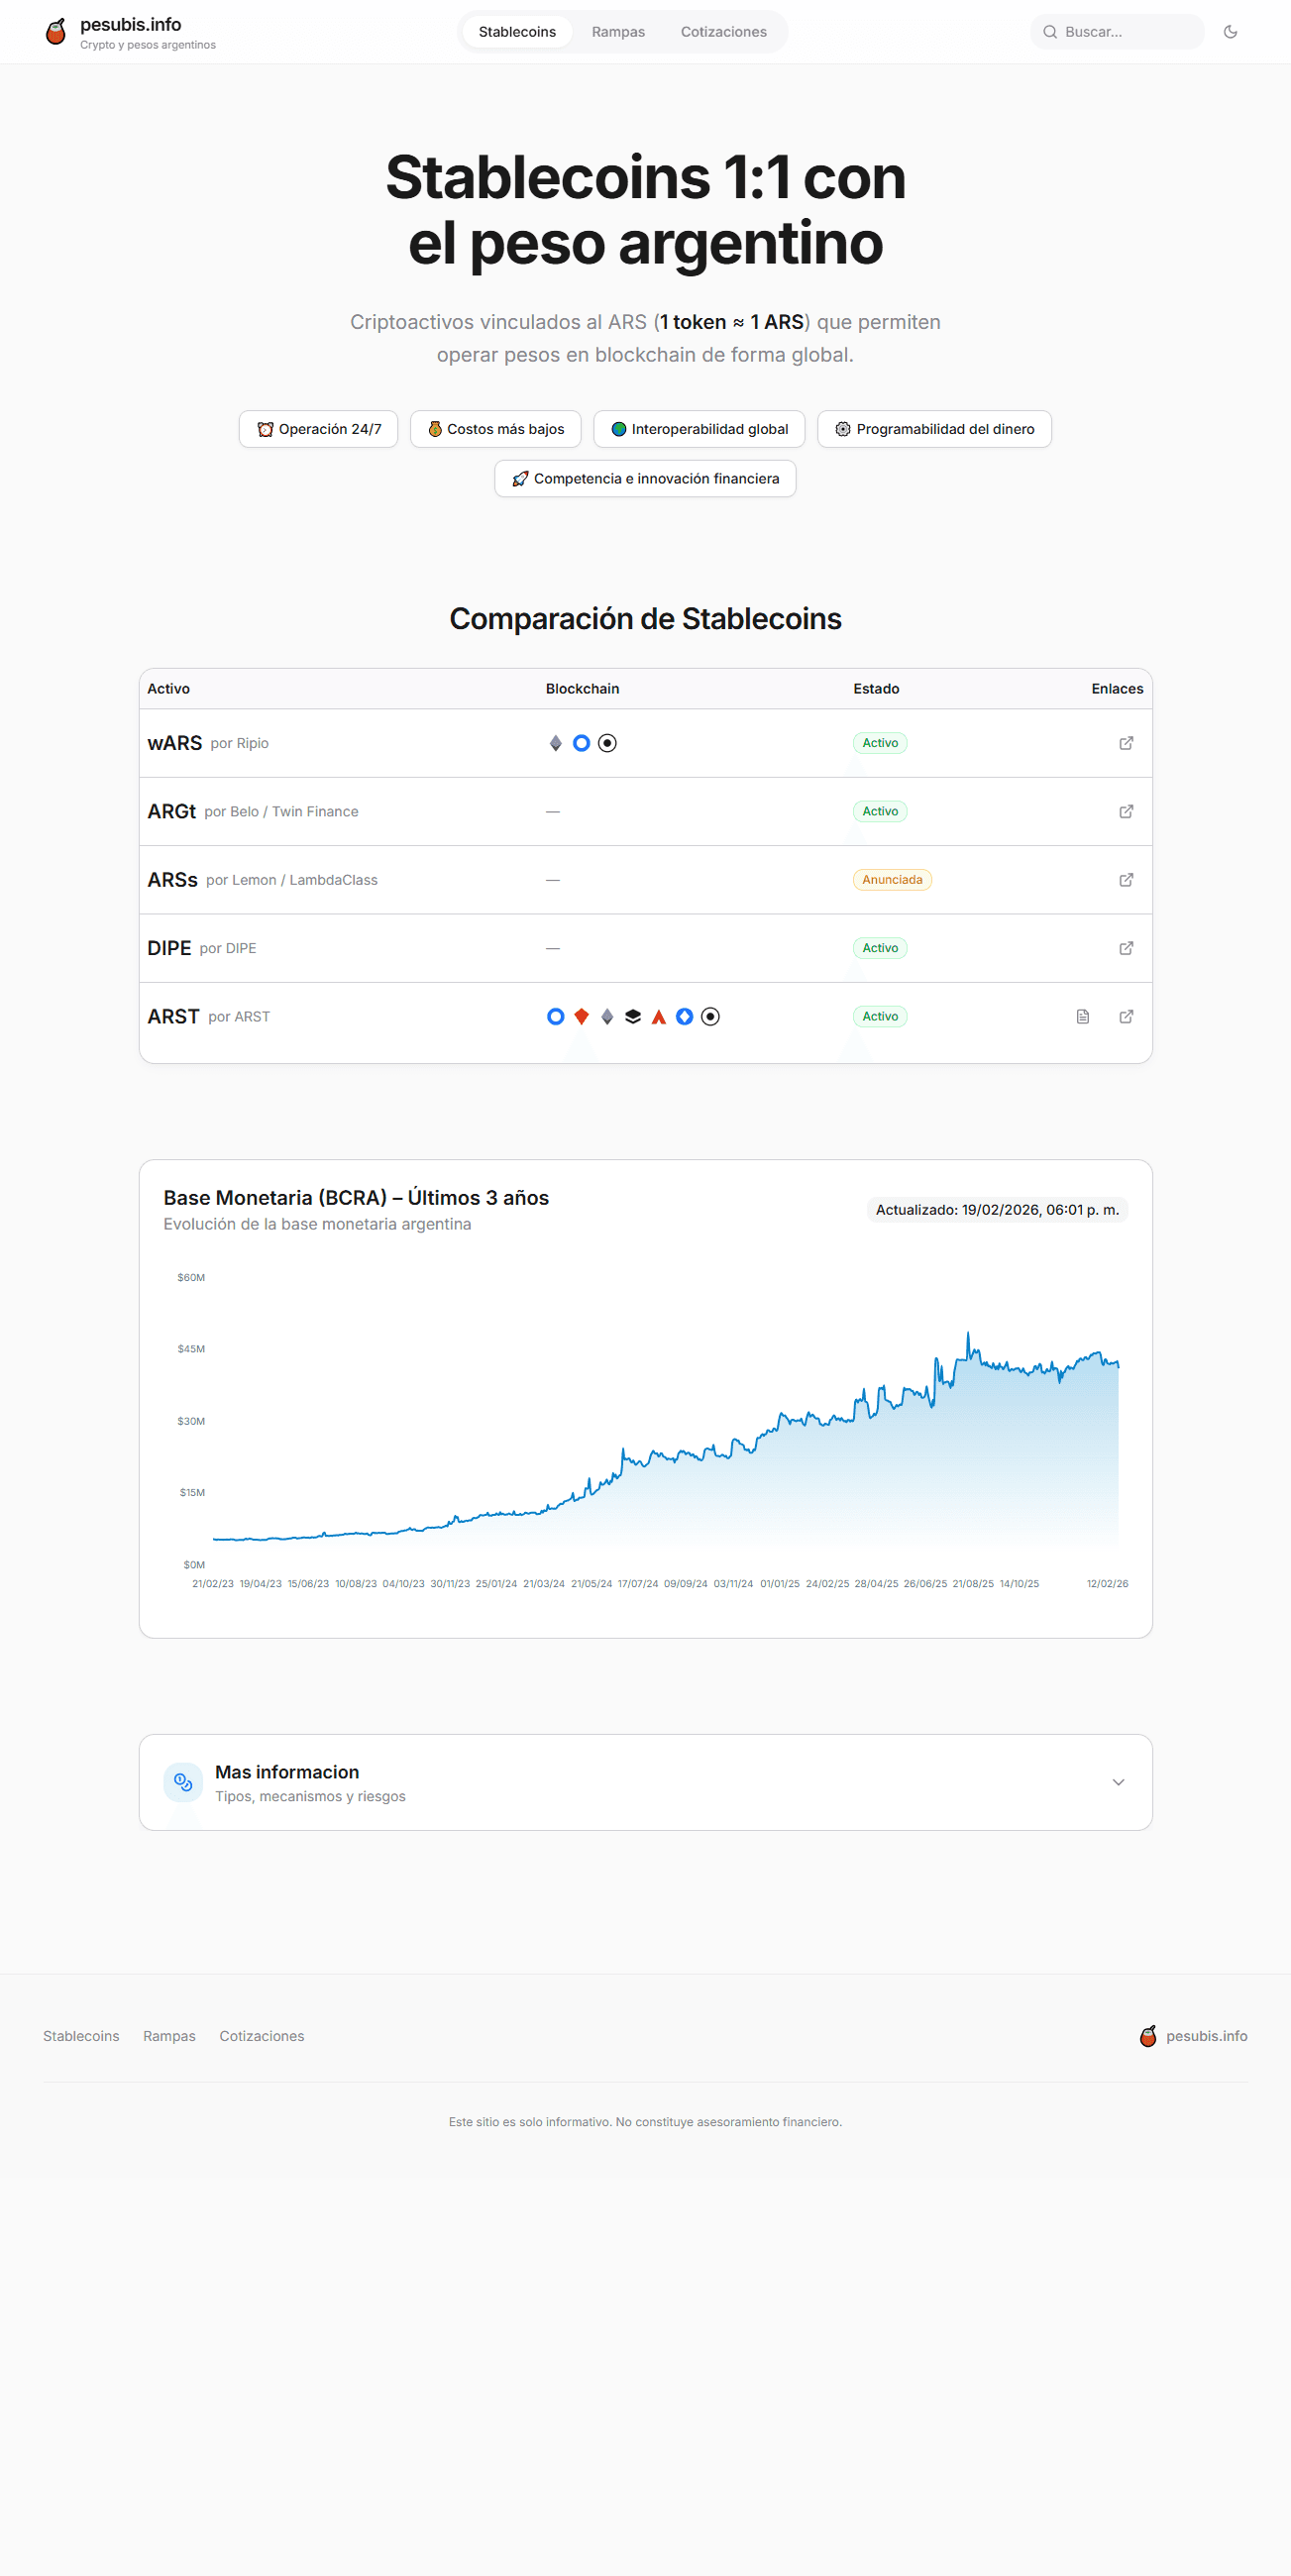Toggle dark mode with the moon icon
The width and height of the screenshot is (1291, 2576).
click(x=1230, y=32)
